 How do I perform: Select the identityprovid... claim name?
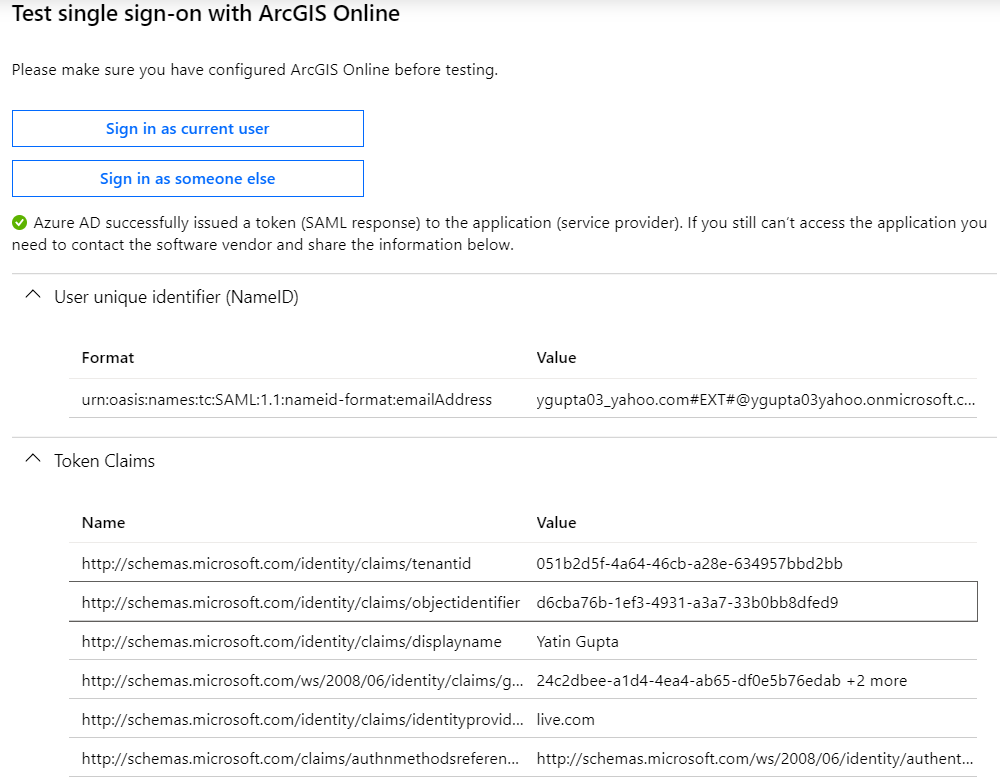click(x=302, y=719)
